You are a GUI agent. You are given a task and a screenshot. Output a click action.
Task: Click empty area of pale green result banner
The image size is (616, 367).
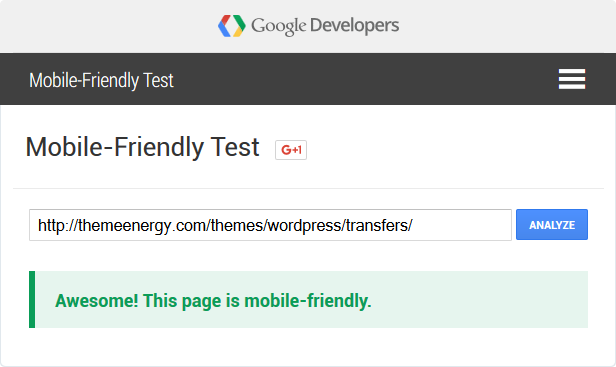tap(479, 299)
